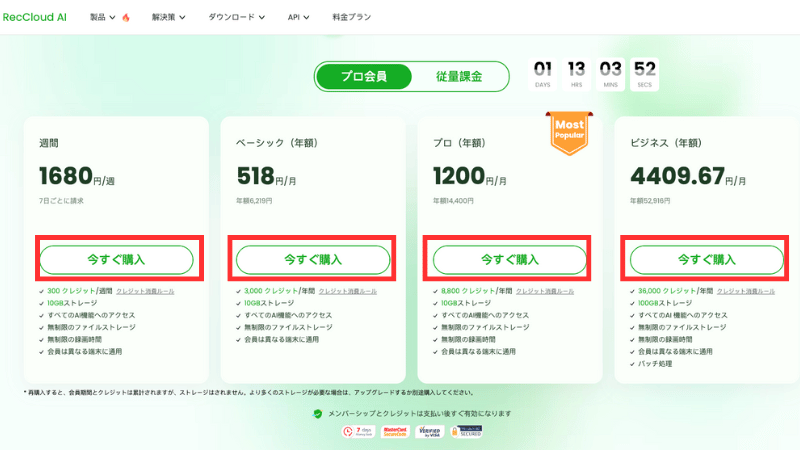The width and height of the screenshot is (800, 450).
Task: Expand the 解決策 menu
Action: point(168,17)
